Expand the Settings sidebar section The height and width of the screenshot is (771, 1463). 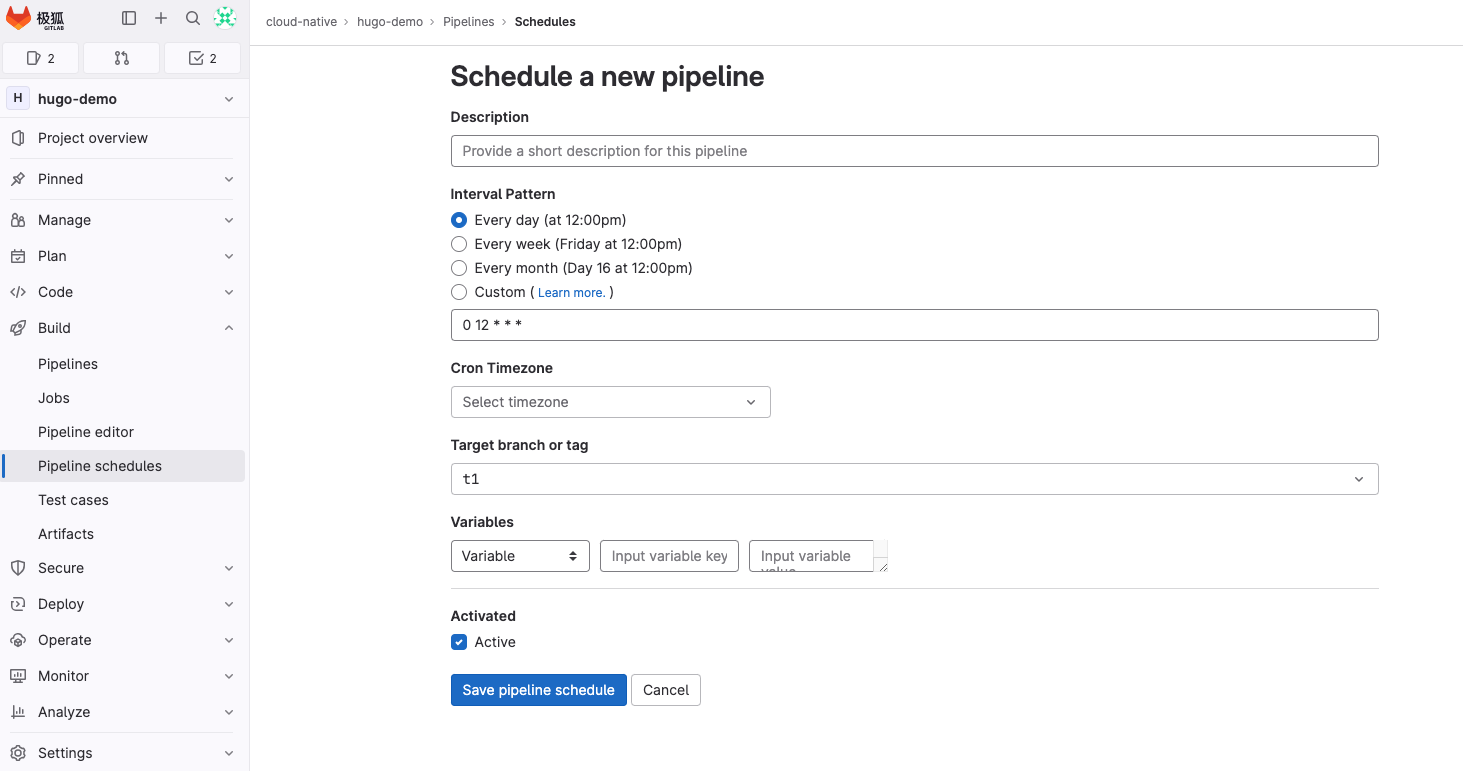[65, 753]
